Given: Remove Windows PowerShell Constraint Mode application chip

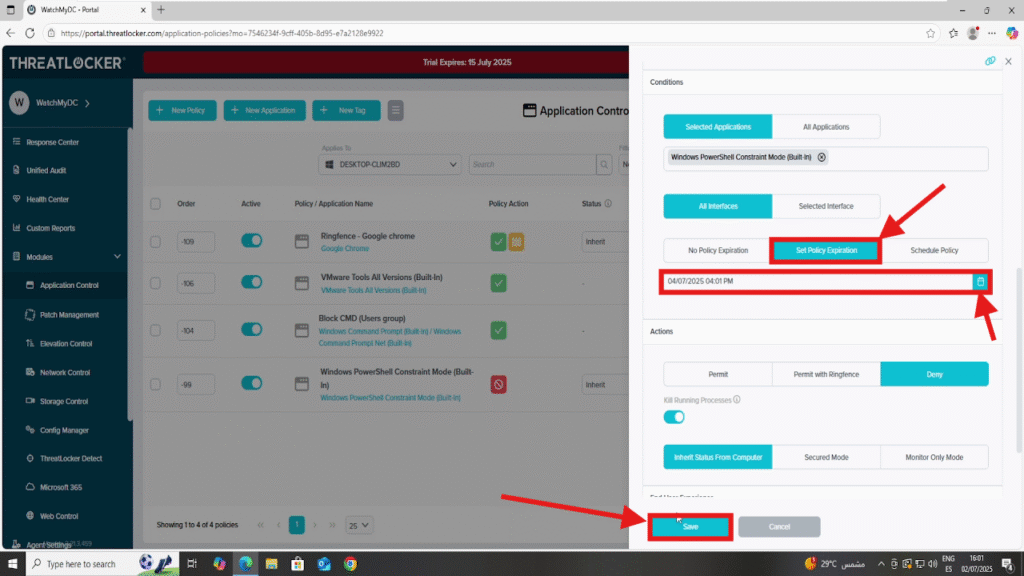Looking at the screenshot, I should (822, 157).
